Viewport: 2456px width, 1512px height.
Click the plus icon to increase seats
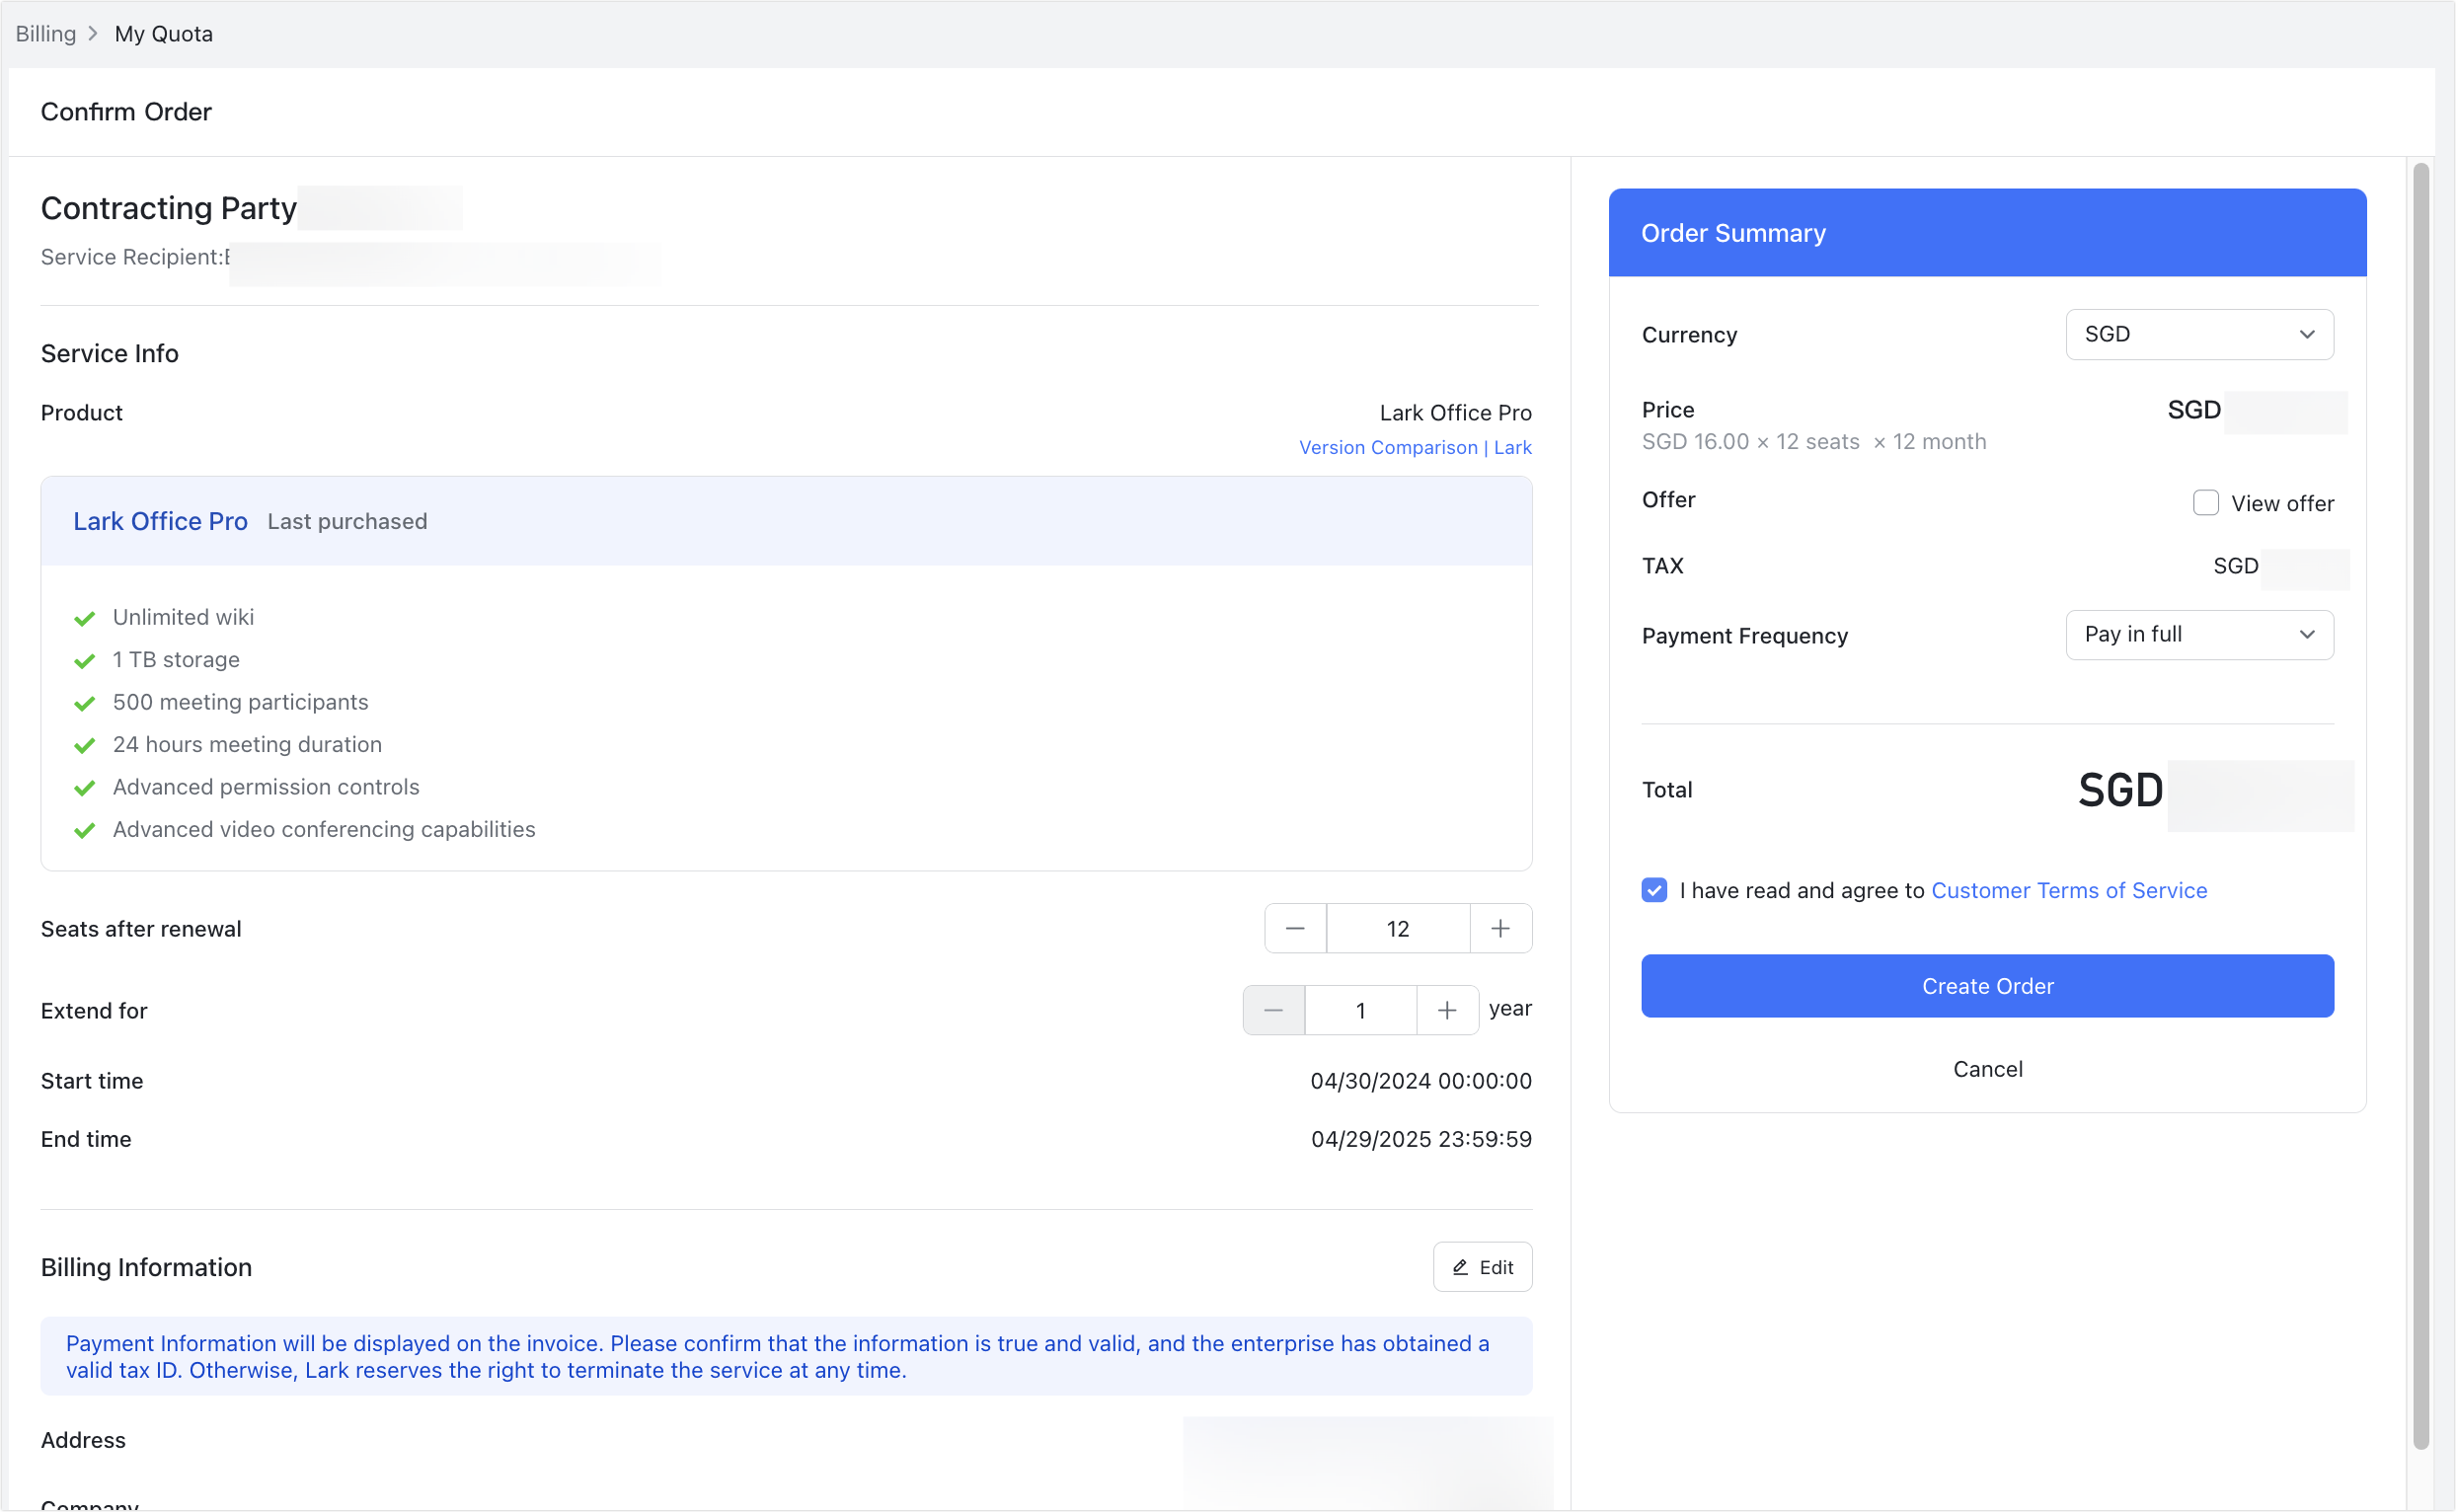click(x=1501, y=928)
